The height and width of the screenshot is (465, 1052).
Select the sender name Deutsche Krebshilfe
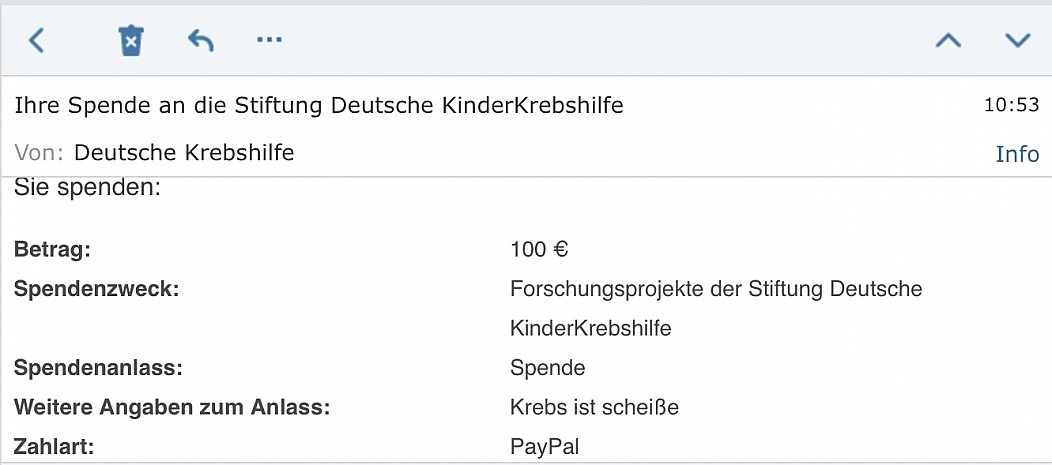[184, 152]
